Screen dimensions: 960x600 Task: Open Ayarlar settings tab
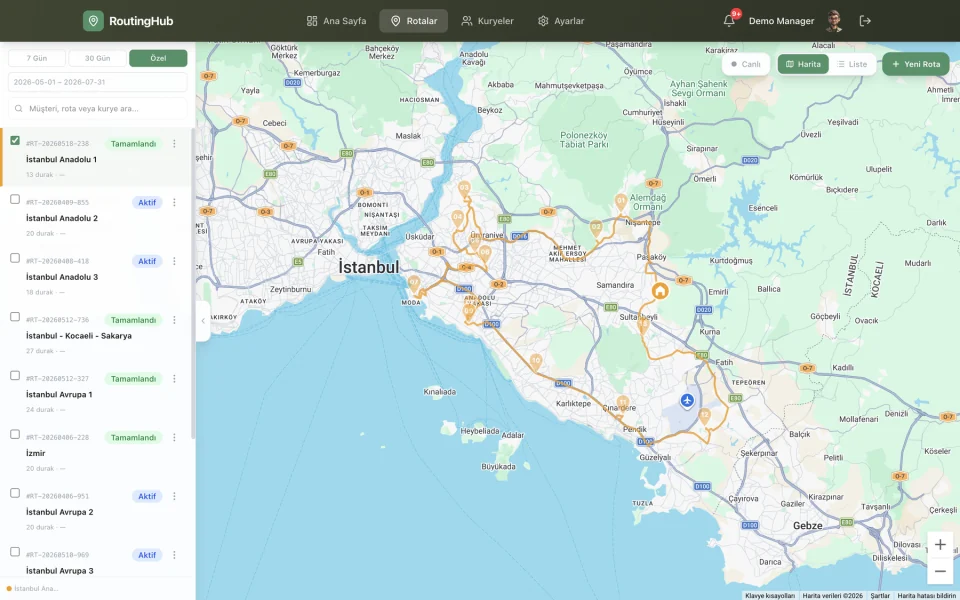pyautogui.click(x=561, y=21)
